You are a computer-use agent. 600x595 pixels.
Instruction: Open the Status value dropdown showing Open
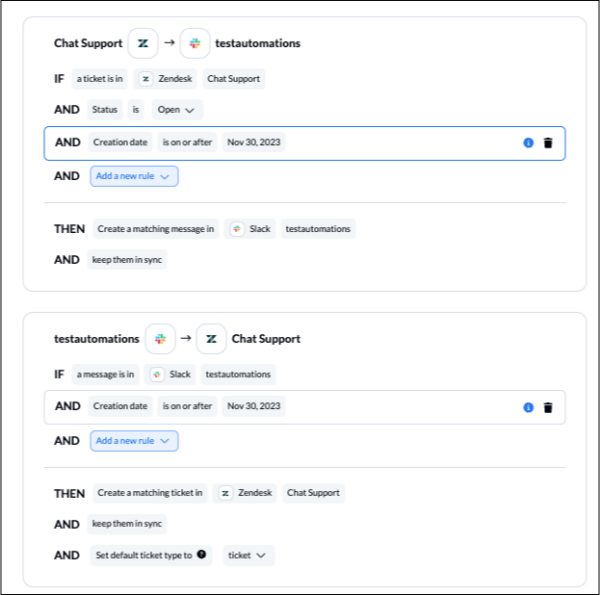click(x=175, y=110)
